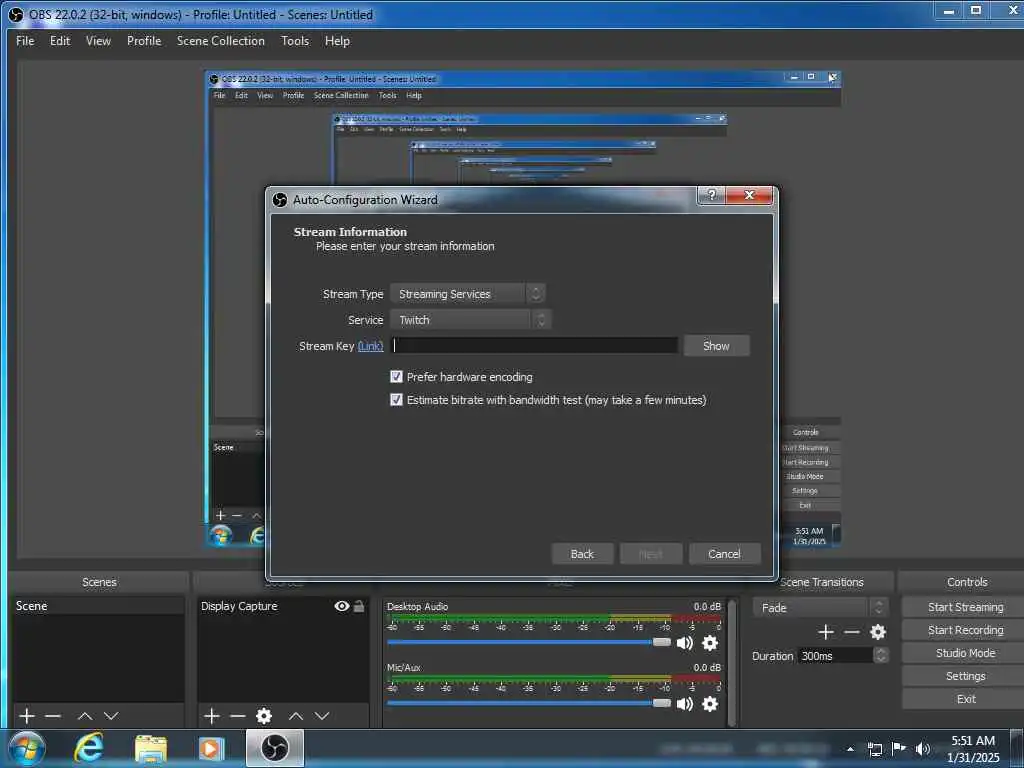The image size is (1024, 768).
Task: Show hidden tray icons arrow
Action: coord(850,749)
